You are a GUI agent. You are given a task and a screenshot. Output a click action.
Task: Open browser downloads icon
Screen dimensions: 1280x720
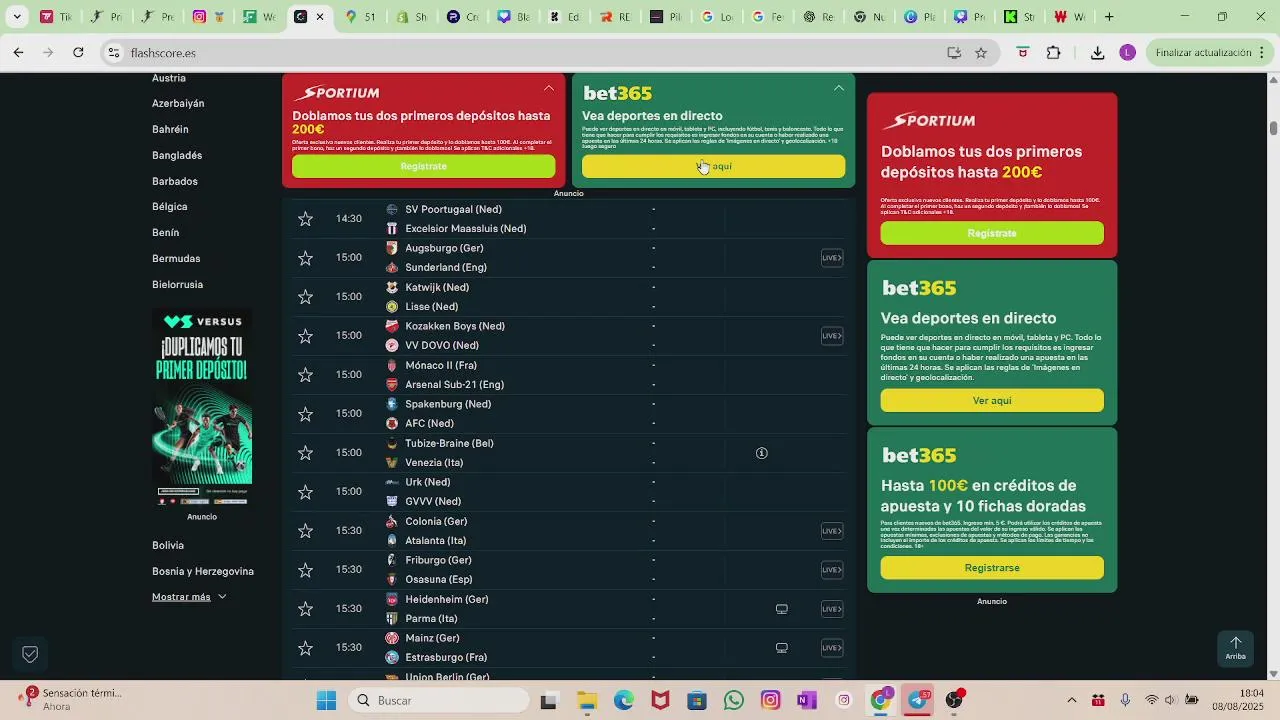pyautogui.click(x=1097, y=53)
